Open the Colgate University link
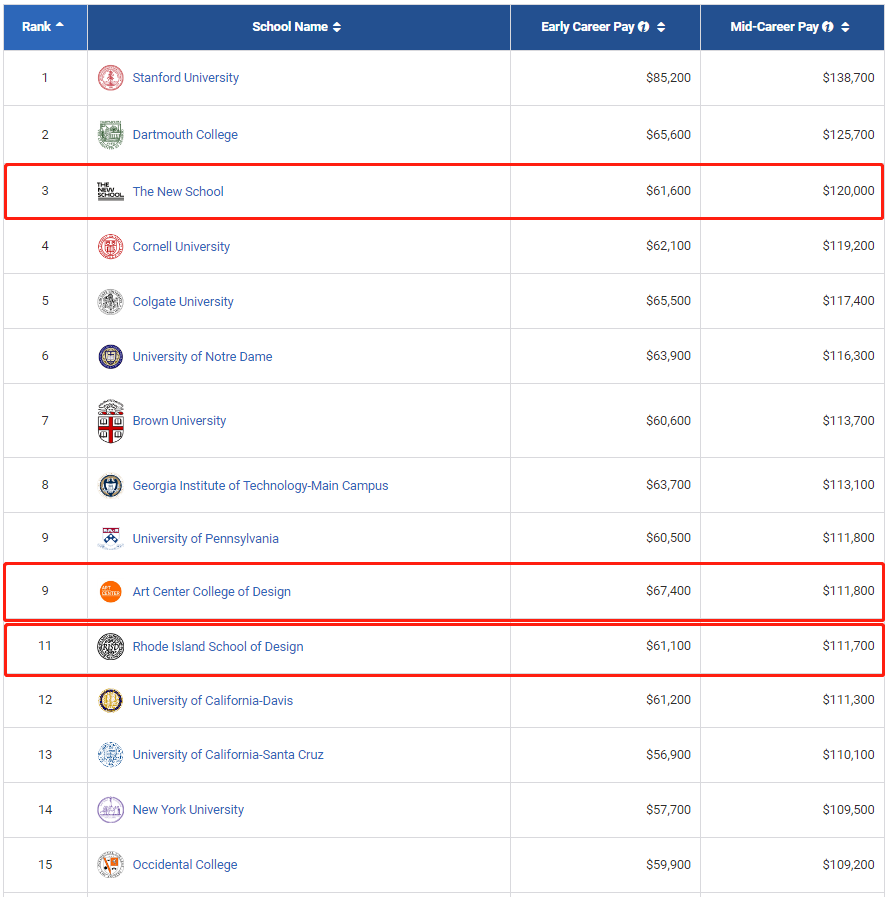The height and width of the screenshot is (897, 888). [x=183, y=301]
